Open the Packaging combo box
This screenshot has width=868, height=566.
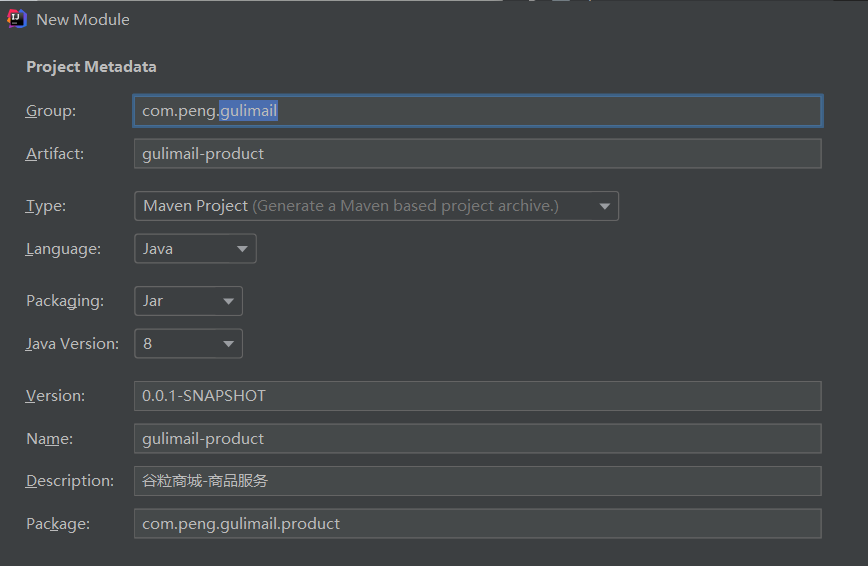pyautogui.click(x=188, y=300)
